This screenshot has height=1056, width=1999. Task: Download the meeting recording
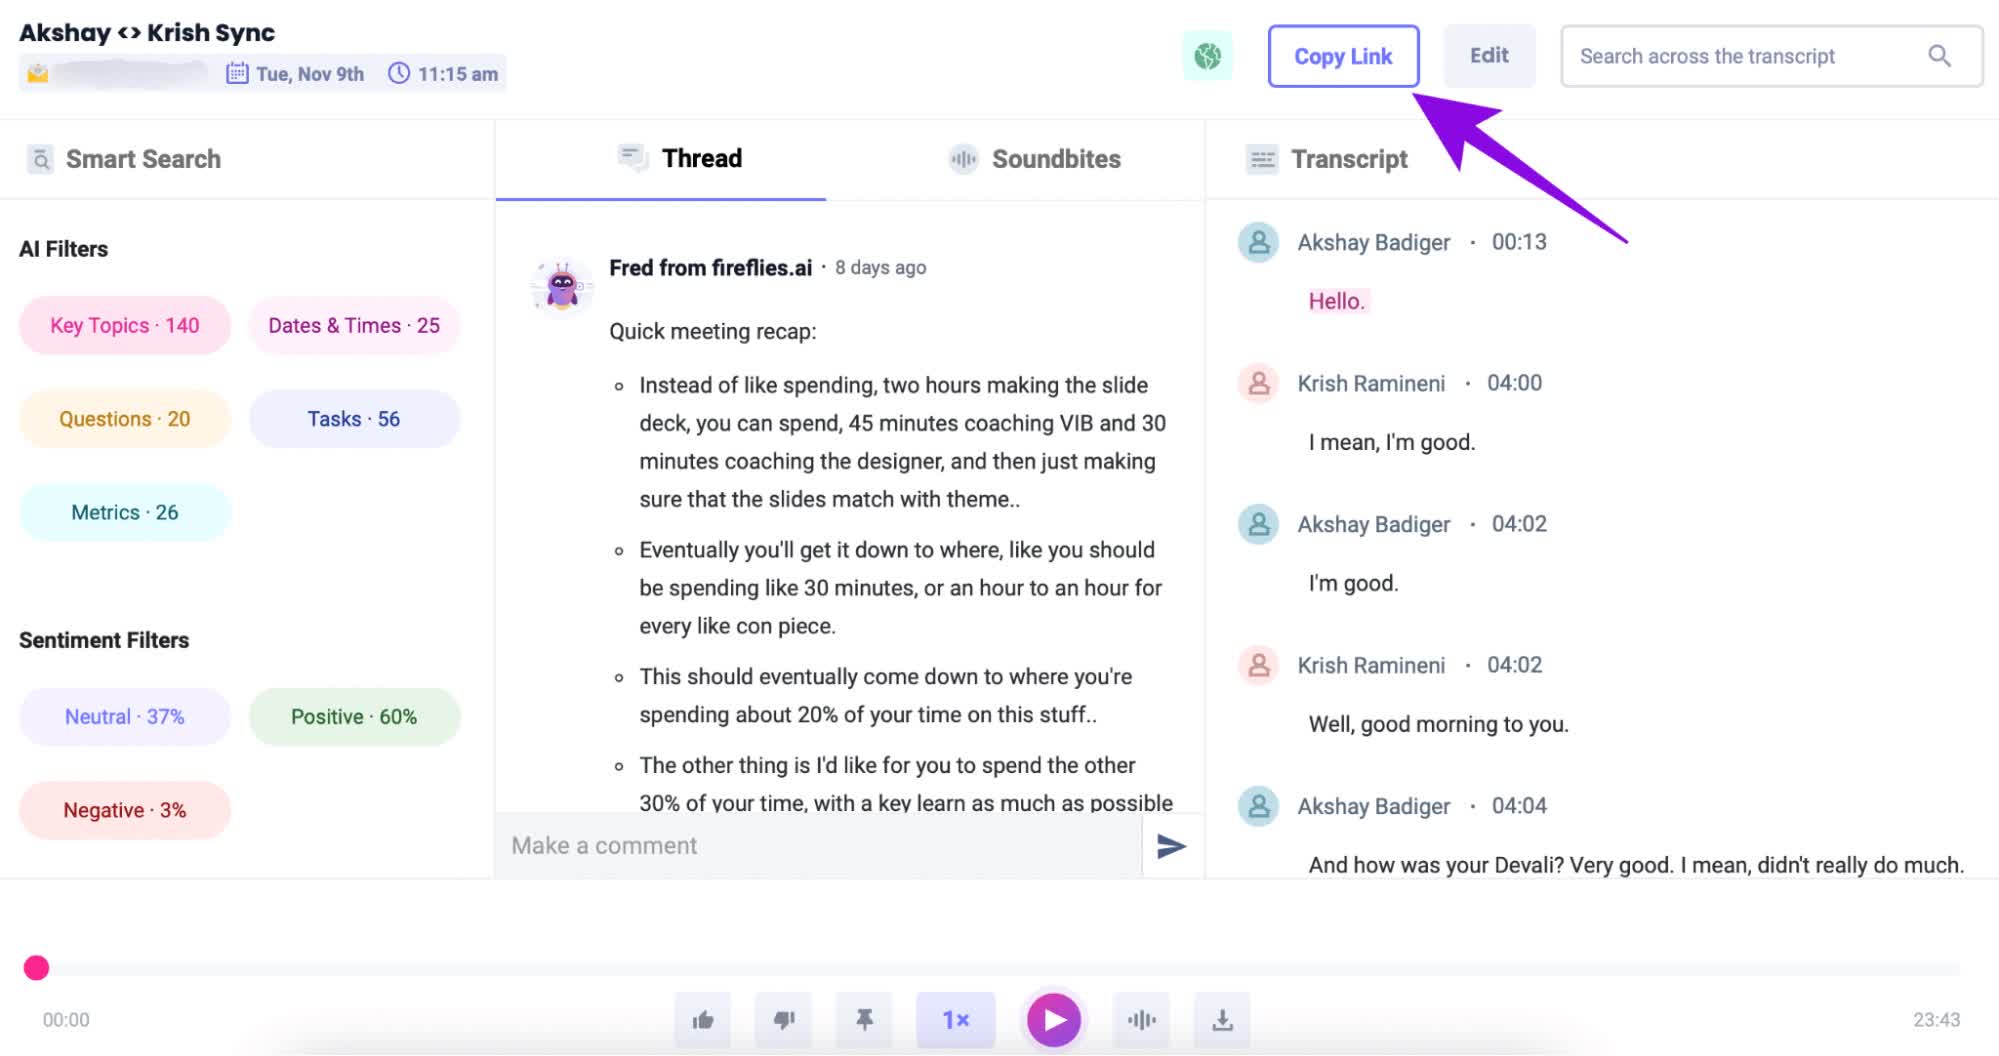click(x=1222, y=1020)
